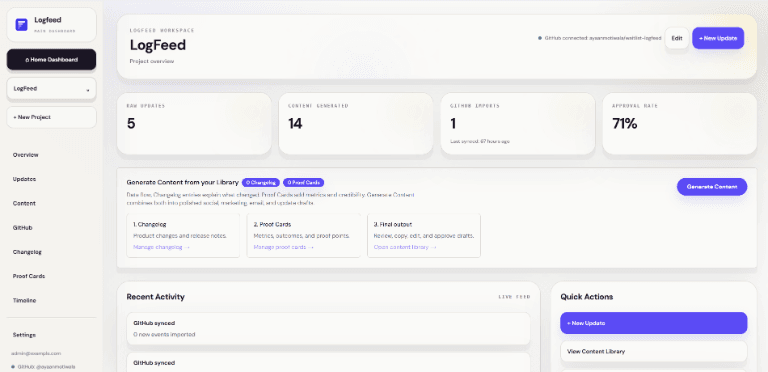Click the Content Generated stat card
768x372 pixels.
tap(356, 124)
